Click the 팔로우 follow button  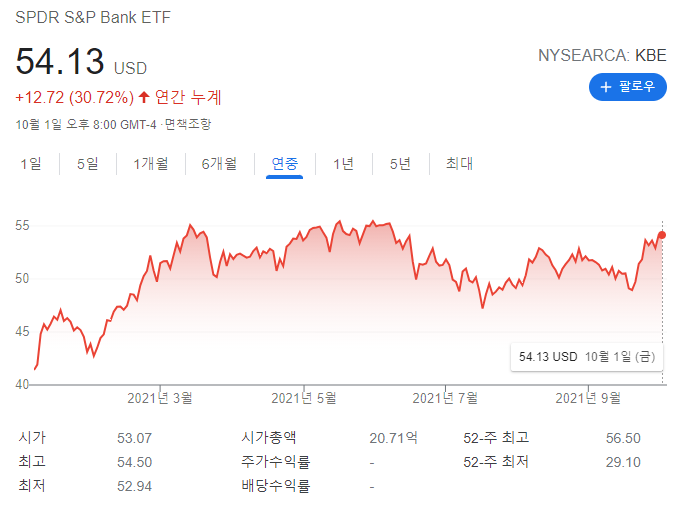627,87
